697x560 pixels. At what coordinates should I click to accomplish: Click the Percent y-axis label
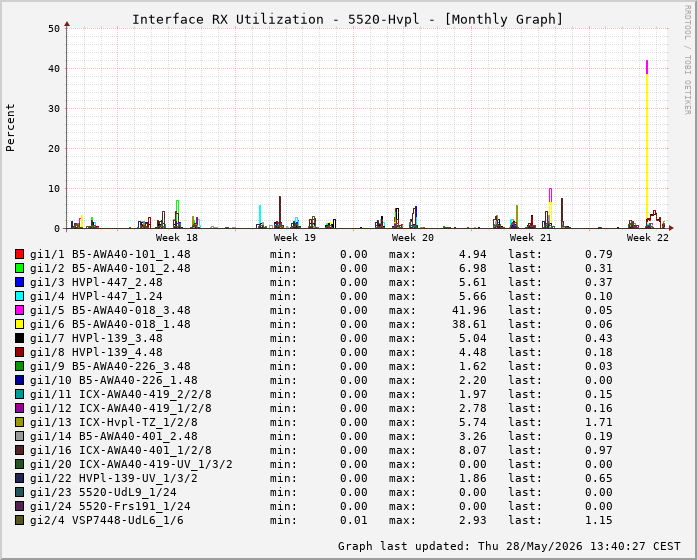[x=10, y=128]
